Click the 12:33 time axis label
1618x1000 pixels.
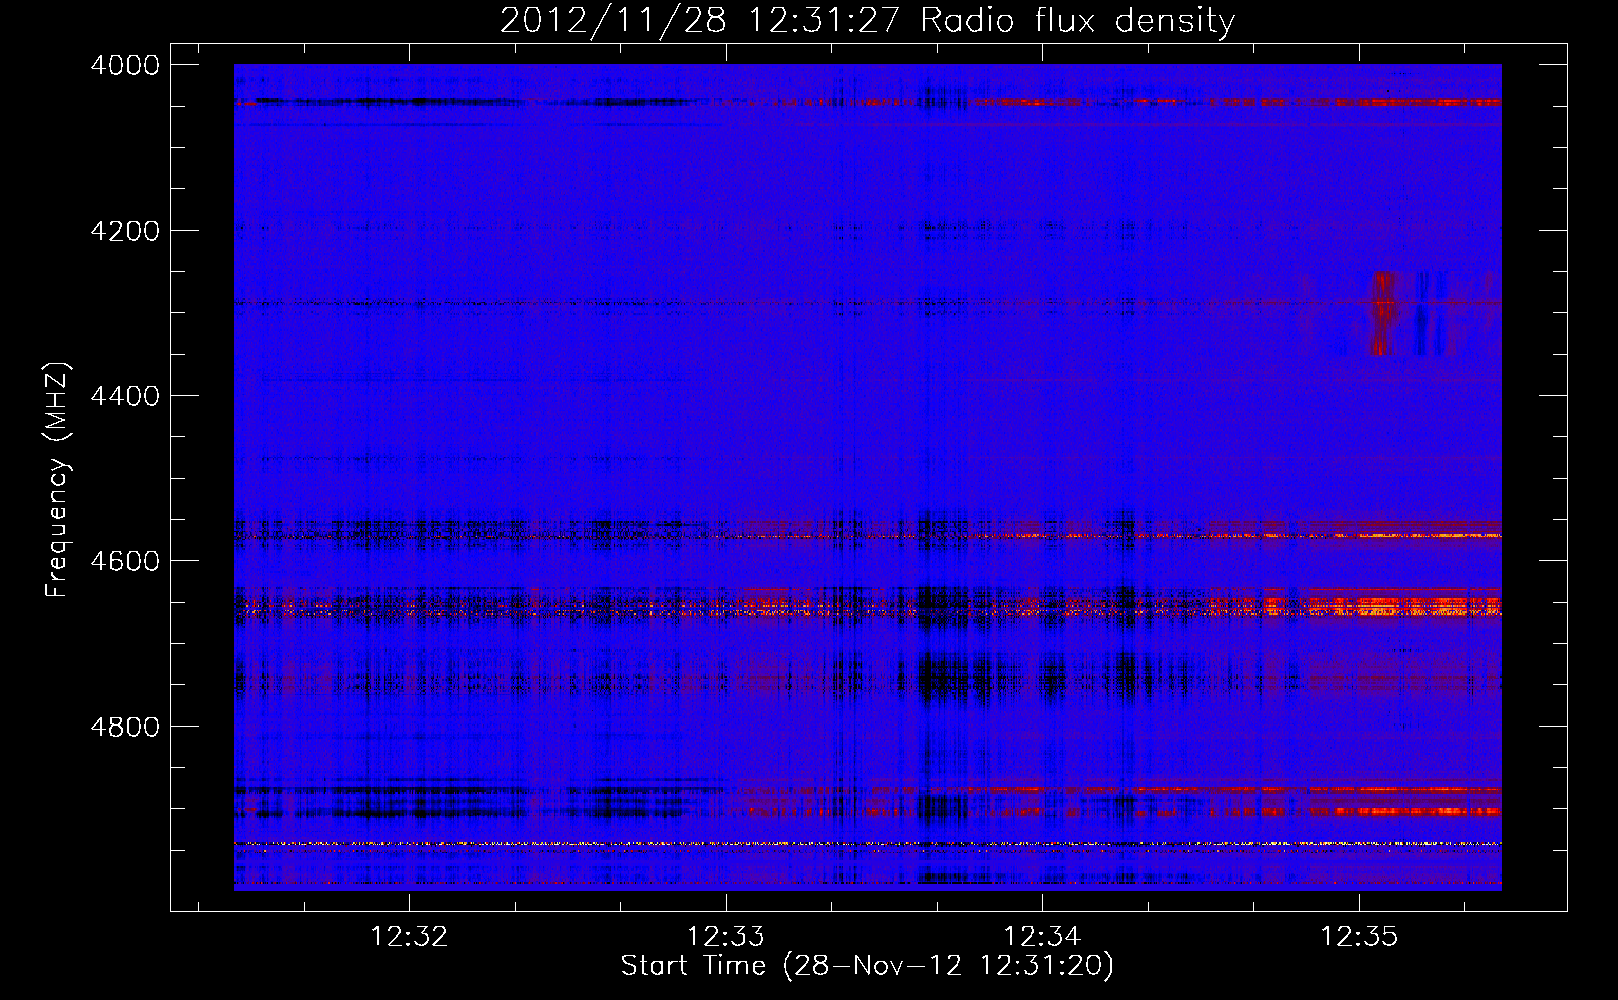coord(726,937)
